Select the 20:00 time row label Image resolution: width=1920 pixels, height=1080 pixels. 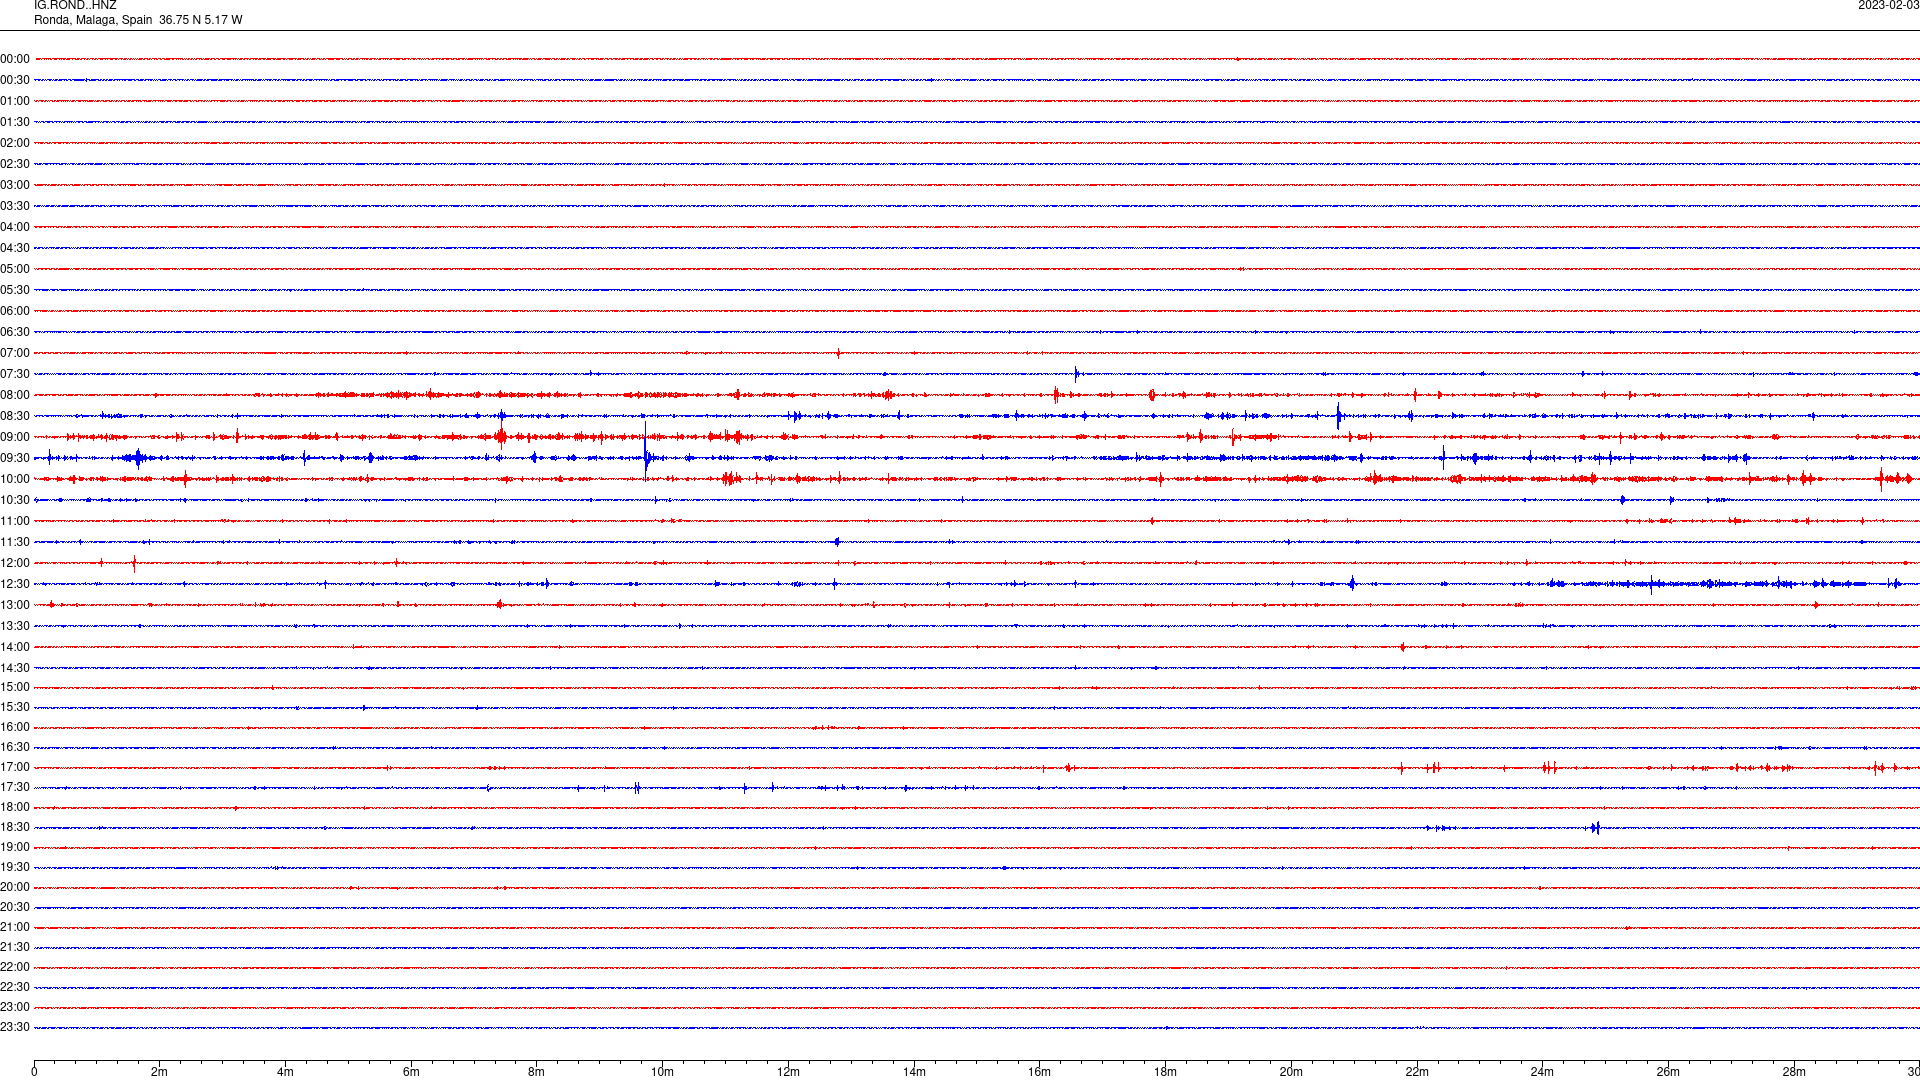pos(15,887)
